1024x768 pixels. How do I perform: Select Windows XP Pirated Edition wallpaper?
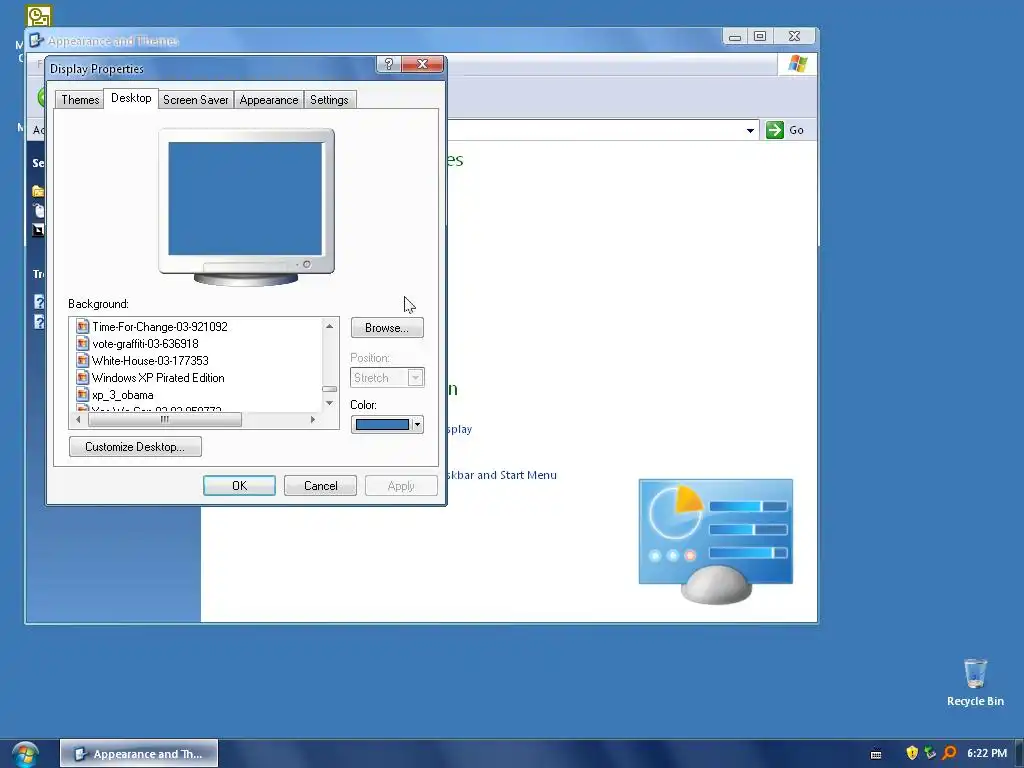158,377
